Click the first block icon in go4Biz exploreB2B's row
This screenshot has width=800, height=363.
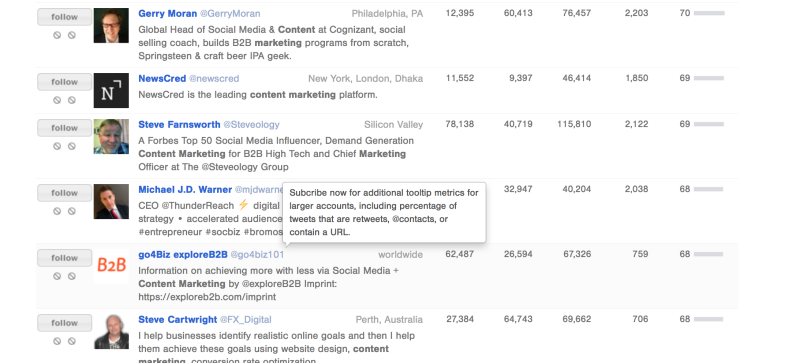[x=57, y=276]
